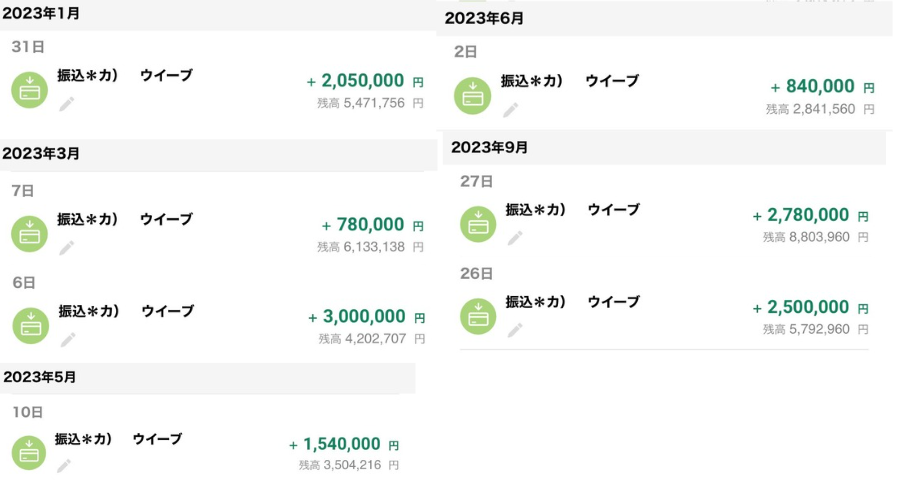
Task: Edit memo for the March 6 transfer
Action: click(67, 339)
